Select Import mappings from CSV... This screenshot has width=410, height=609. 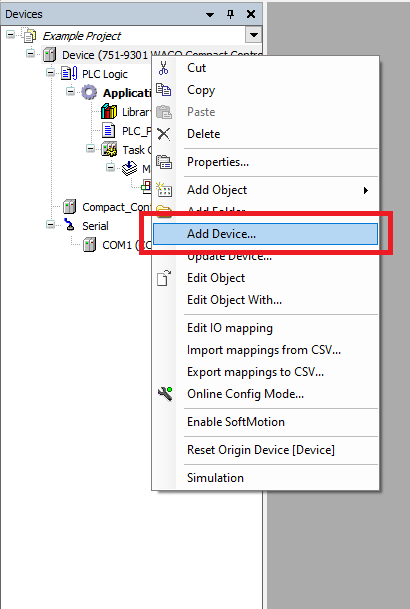click(x=264, y=350)
